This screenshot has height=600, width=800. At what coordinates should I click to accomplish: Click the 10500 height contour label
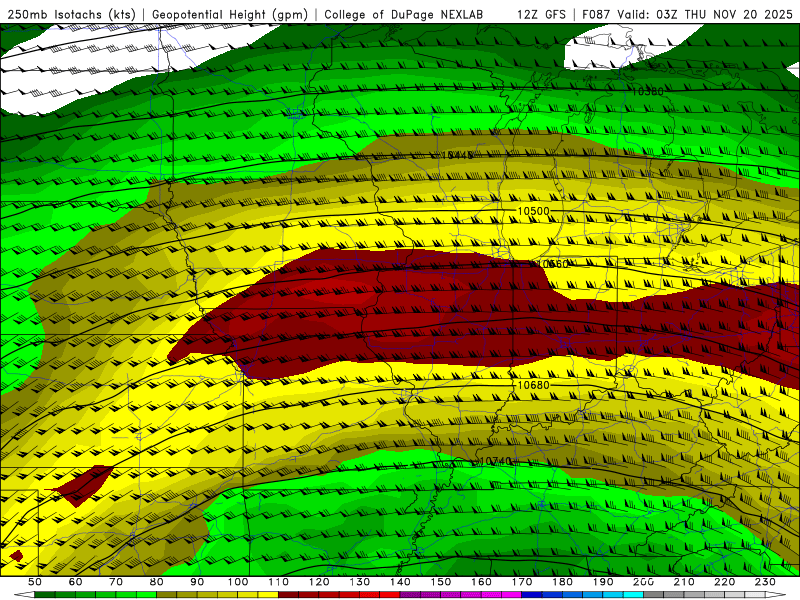pyautogui.click(x=533, y=211)
